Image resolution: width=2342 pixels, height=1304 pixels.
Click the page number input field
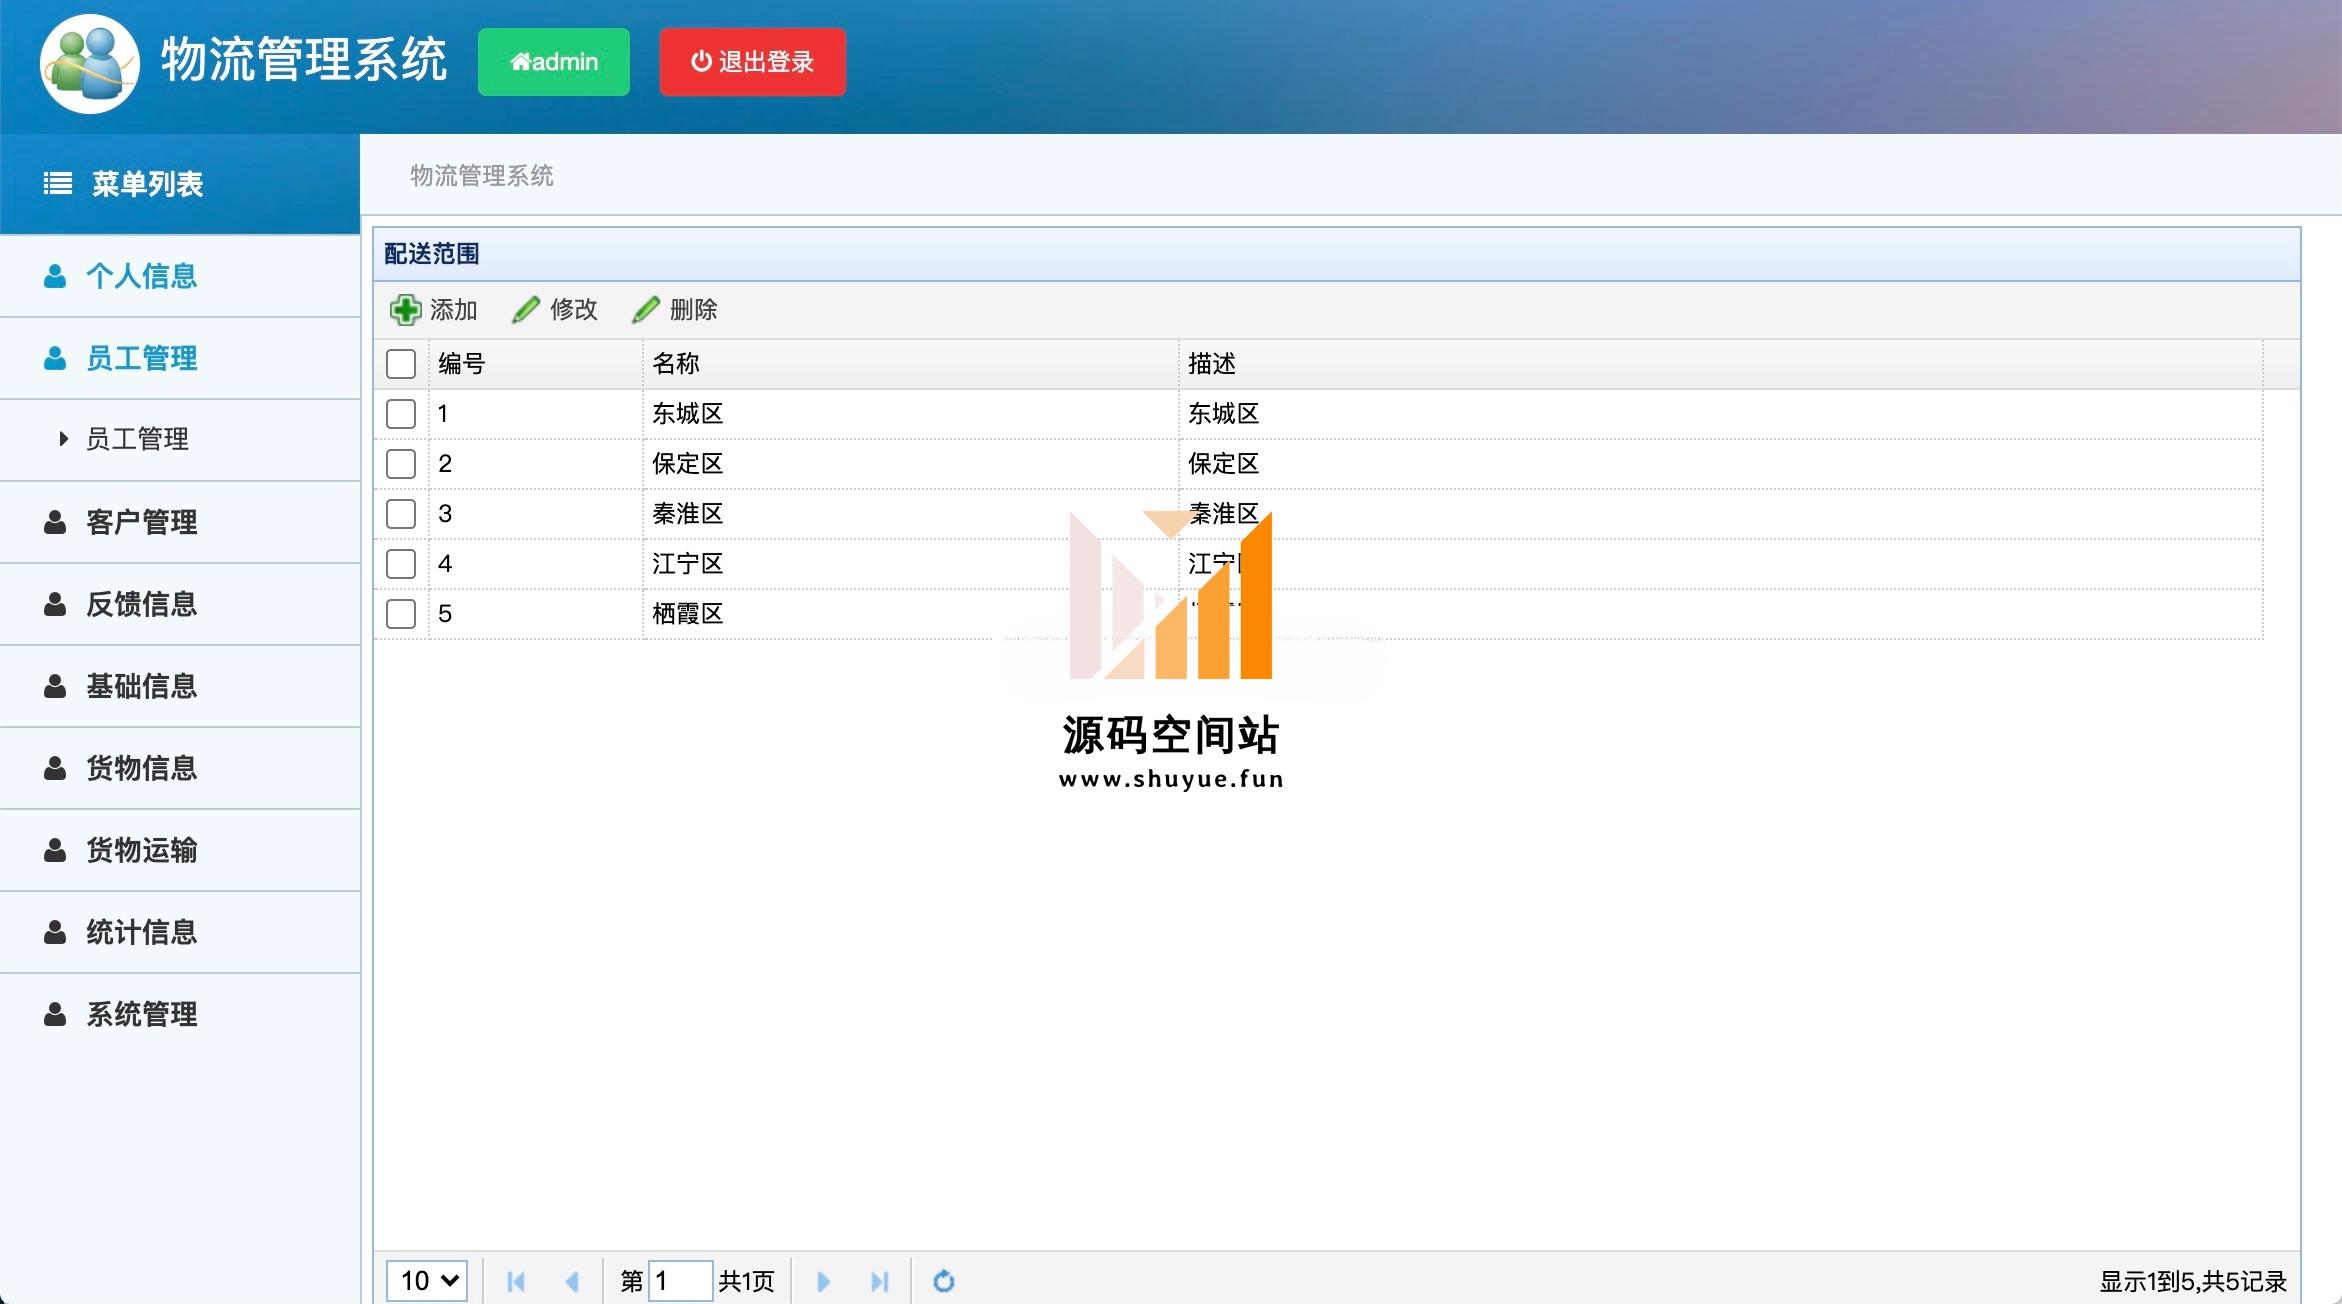pos(681,1281)
